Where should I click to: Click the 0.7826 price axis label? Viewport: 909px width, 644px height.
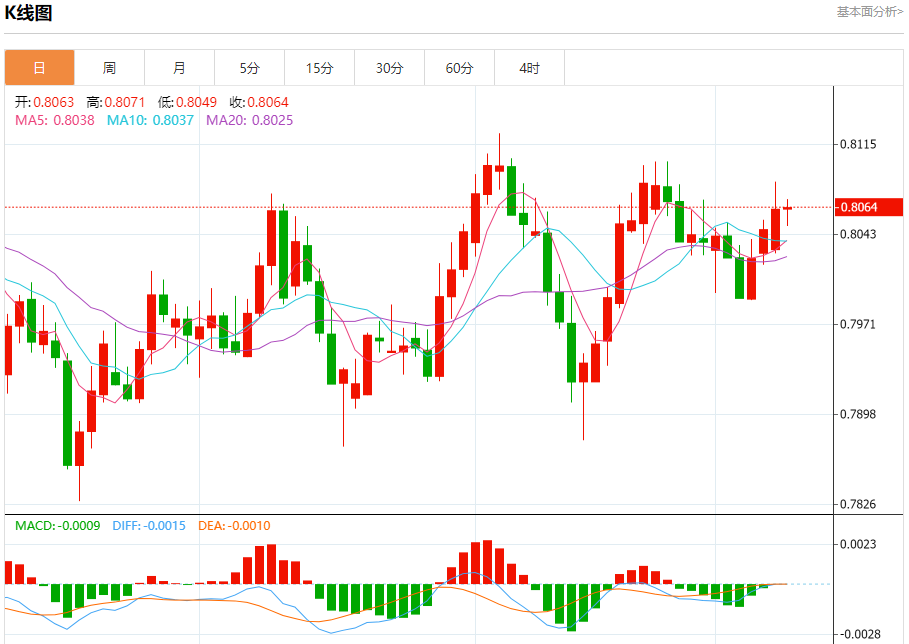coord(858,504)
